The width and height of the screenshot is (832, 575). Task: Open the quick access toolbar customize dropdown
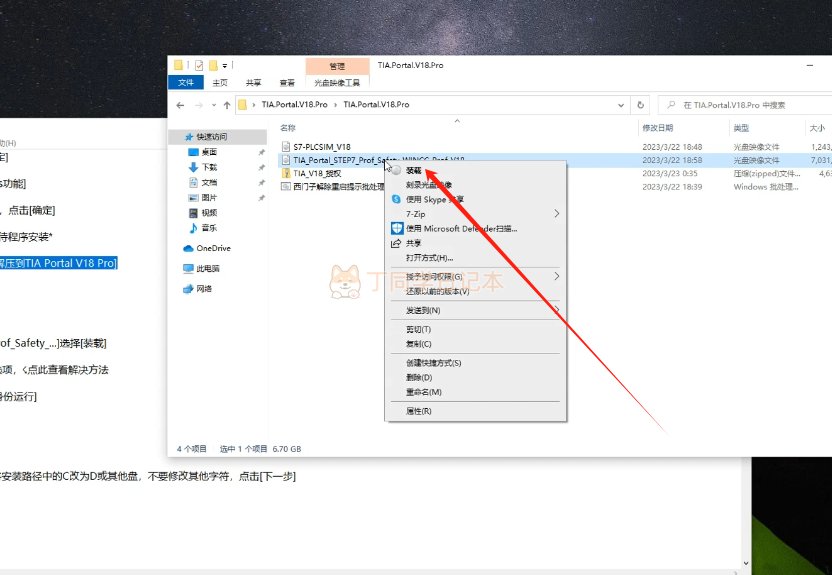click(x=224, y=66)
